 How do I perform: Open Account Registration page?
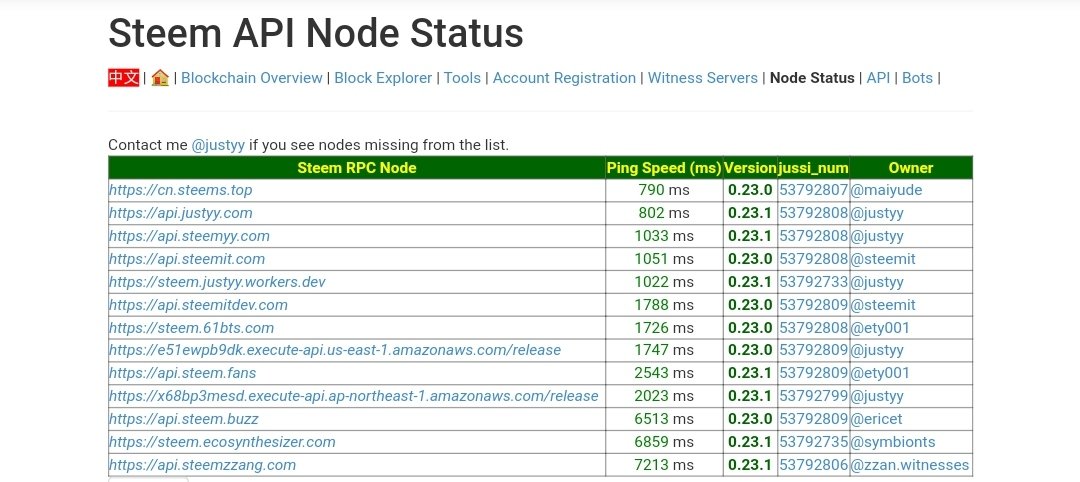564,78
